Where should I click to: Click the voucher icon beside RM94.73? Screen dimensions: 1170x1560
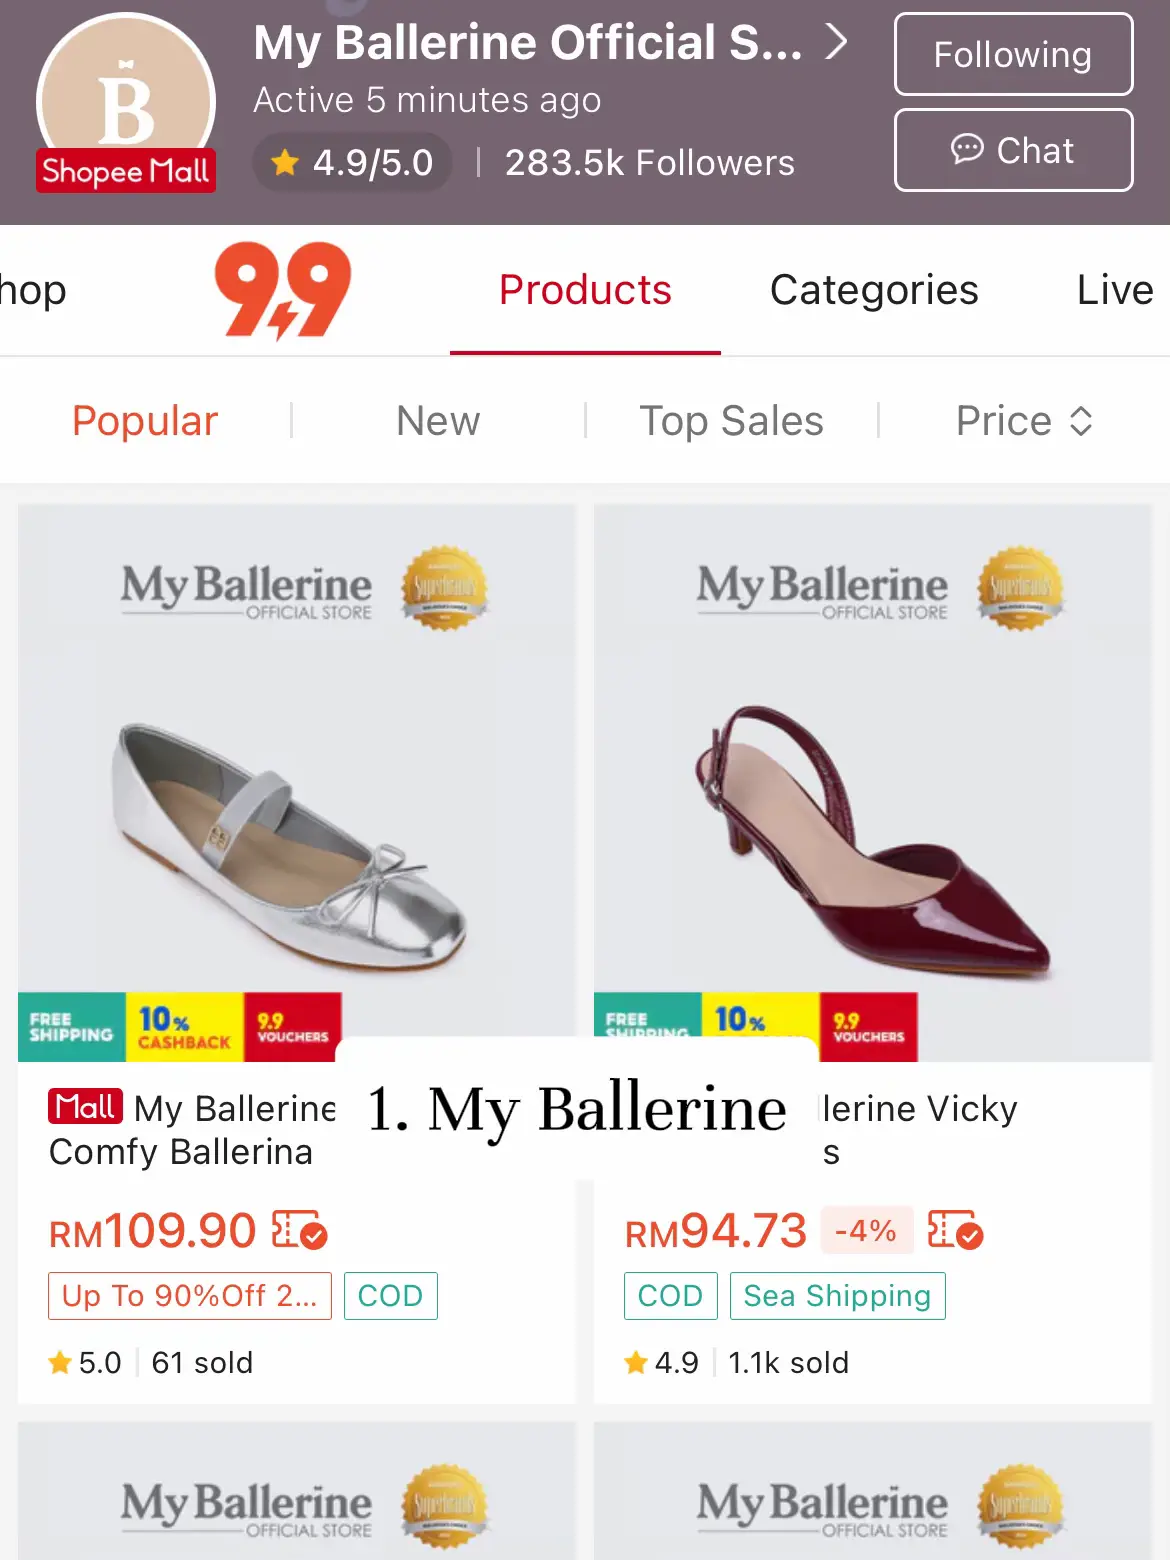click(x=954, y=1231)
